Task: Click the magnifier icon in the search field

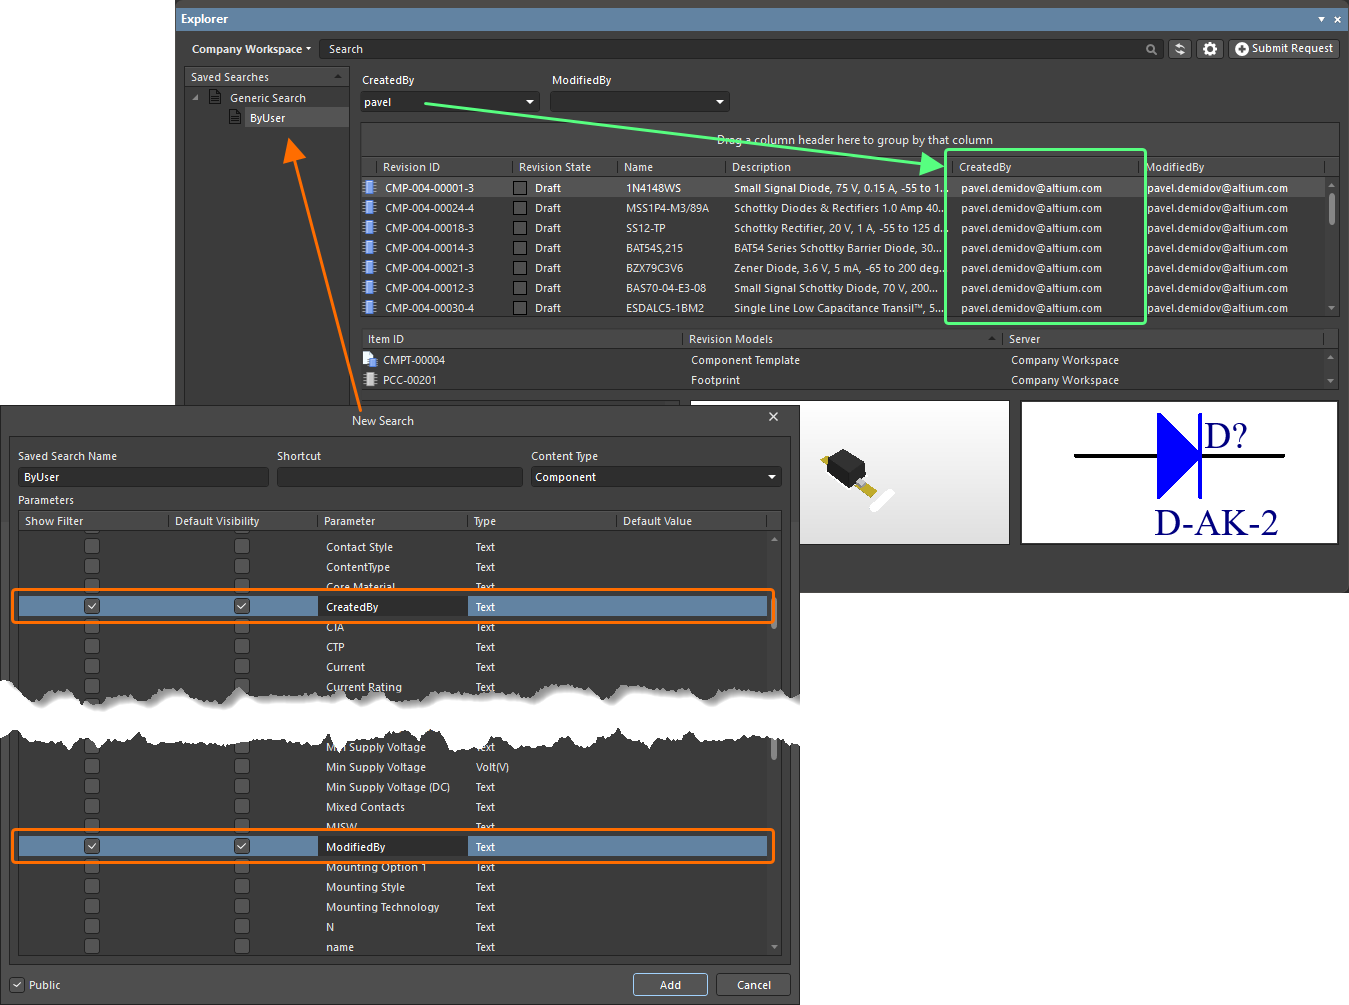Action: point(1151,49)
